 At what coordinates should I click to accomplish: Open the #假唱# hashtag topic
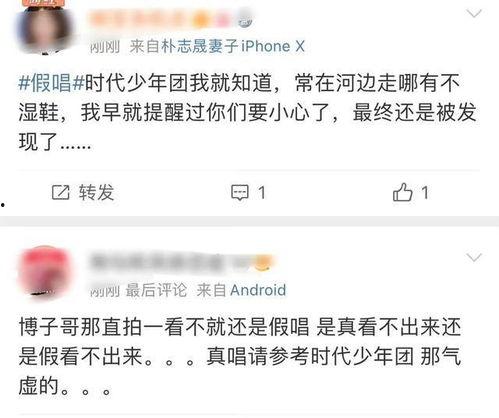[51, 83]
